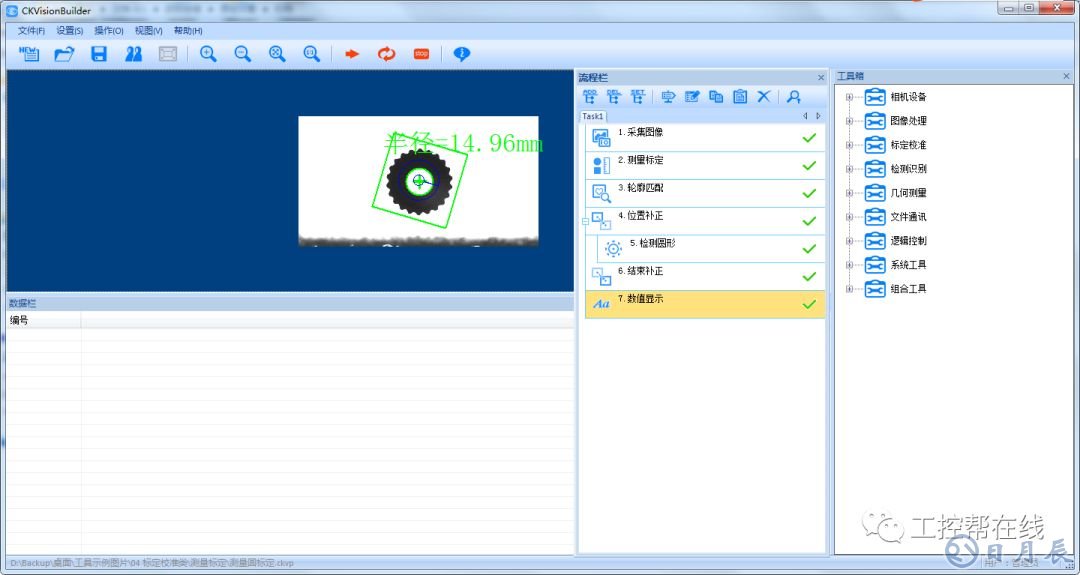This screenshot has height=575, width=1080.
Task: Click the New project toolbar icon
Action: point(29,54)
